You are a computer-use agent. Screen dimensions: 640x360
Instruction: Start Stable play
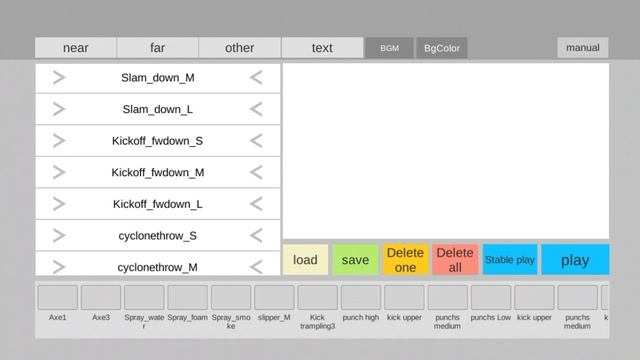coord(510,260)
